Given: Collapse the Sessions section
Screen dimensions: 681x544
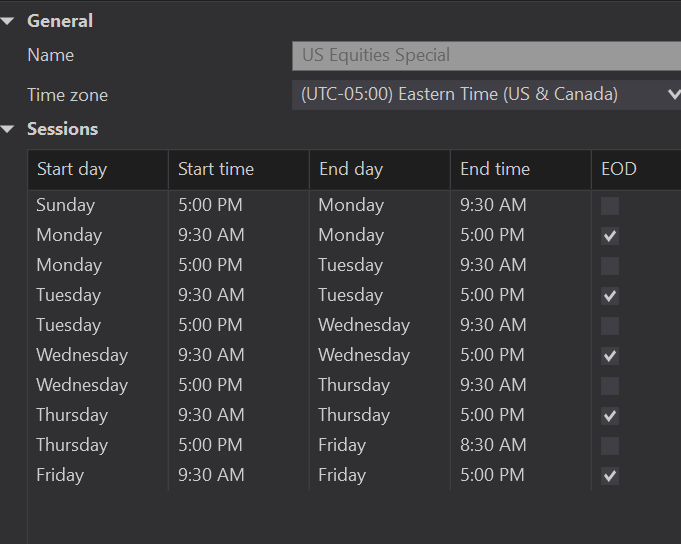Looking at the screenshot, I should [8, 129].
